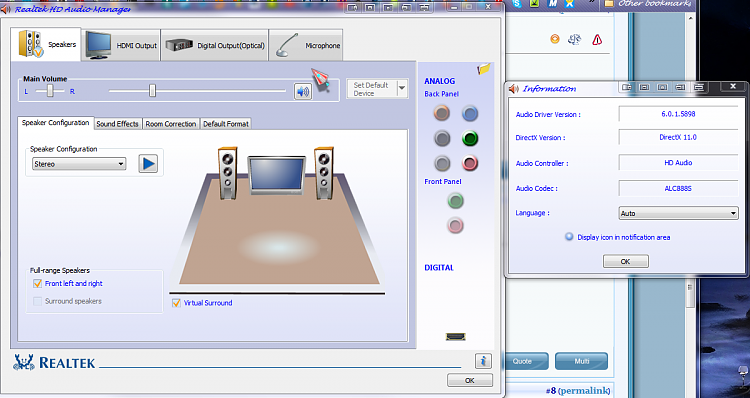Screen dimensions: 750x398
Task: Select the green front panel jack
Action: click(x=455, y=200)
